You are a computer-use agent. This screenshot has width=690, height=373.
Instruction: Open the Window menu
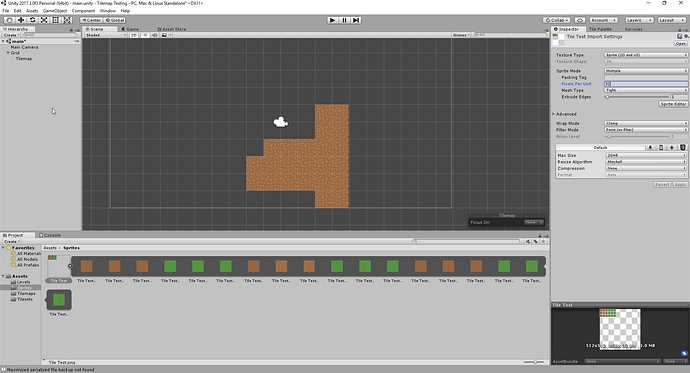coord(108,11)
